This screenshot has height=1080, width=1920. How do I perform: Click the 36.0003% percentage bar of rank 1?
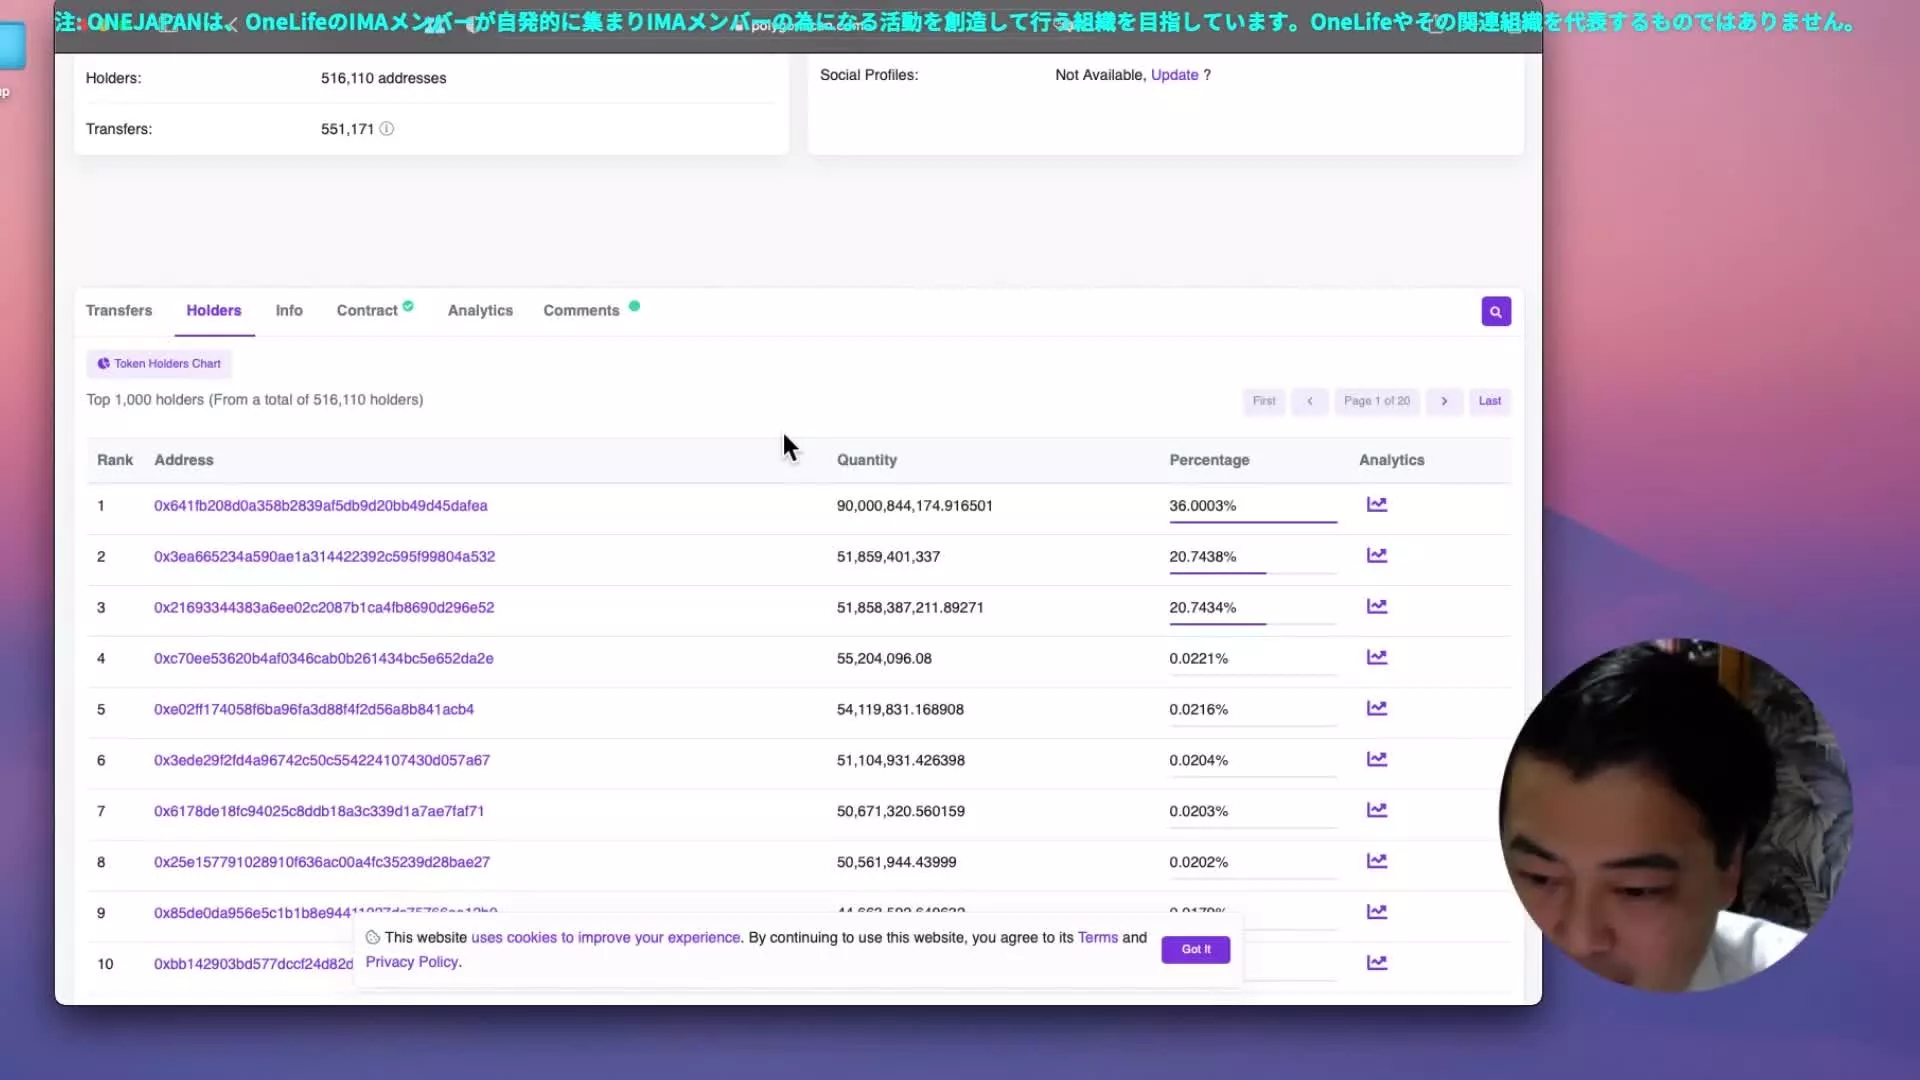point(1252,520)
